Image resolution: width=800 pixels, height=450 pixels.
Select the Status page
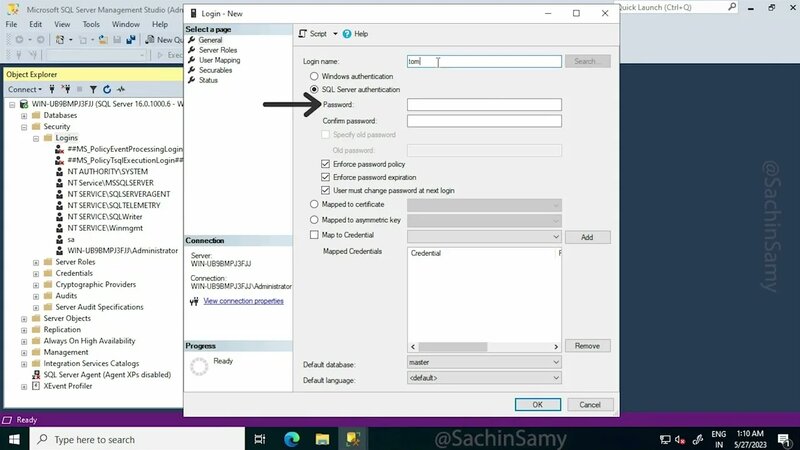(x=208, y=80)
